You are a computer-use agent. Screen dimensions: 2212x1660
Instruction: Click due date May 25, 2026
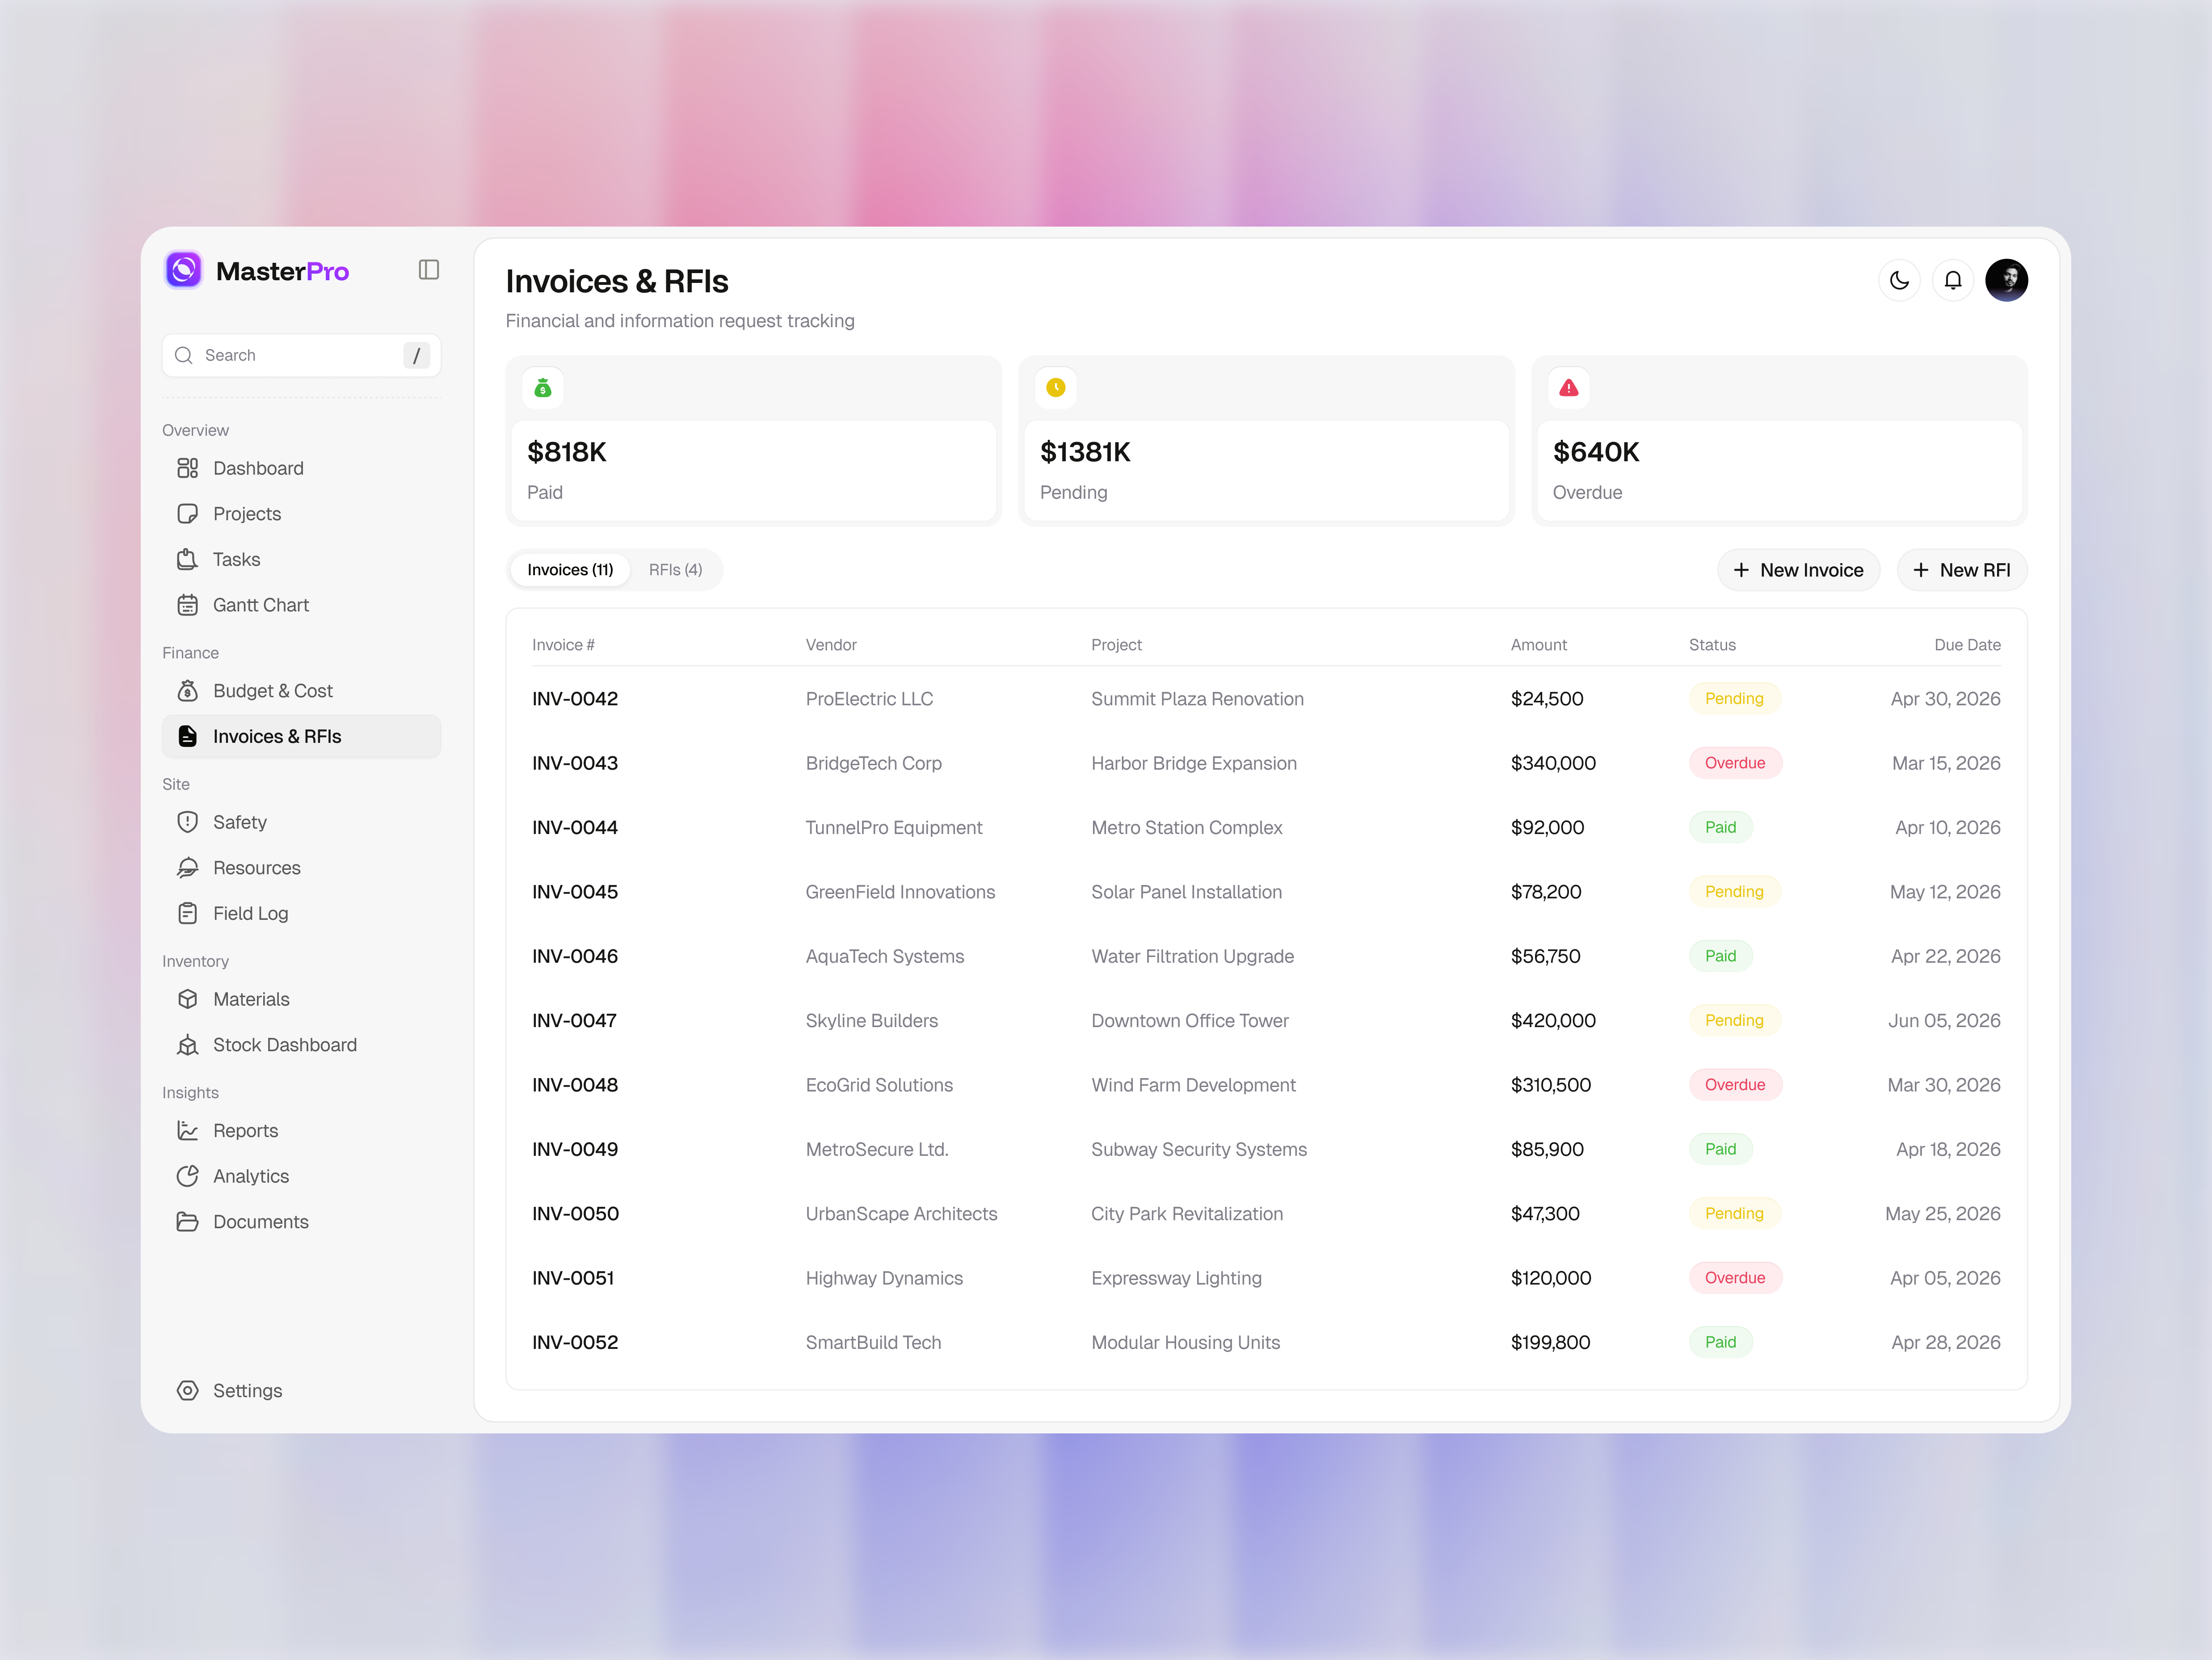(1943, 1214)
